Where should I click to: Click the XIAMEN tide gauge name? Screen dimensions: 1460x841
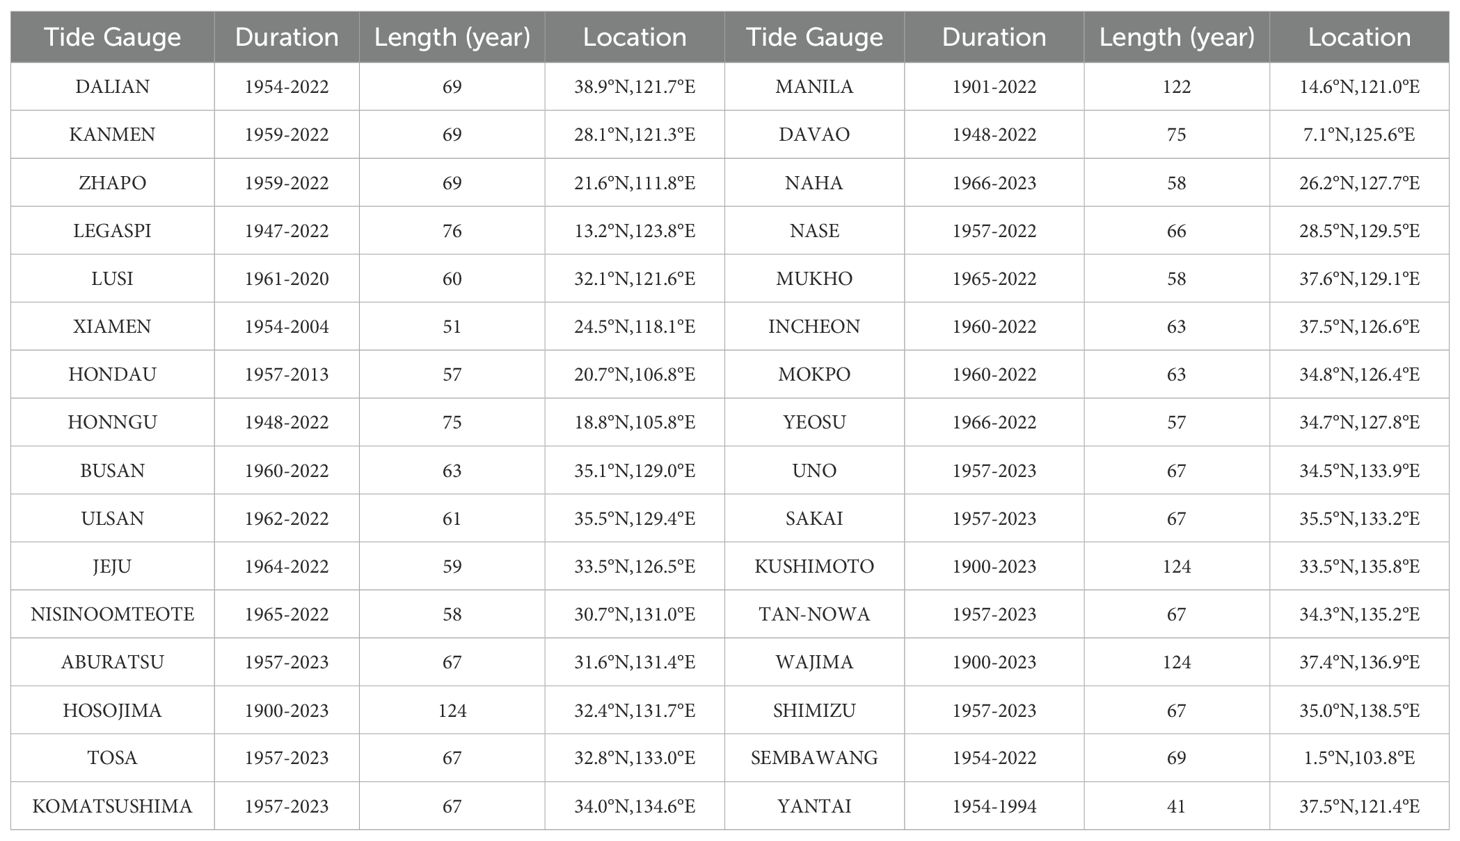click(112, 327)
